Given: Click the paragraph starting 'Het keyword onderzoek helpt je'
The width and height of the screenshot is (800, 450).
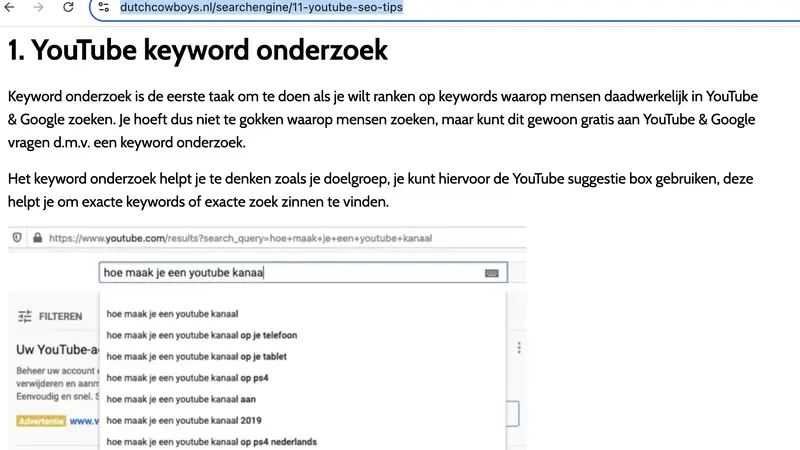Looking at the screenshot, I should click(x=381, y=190).
